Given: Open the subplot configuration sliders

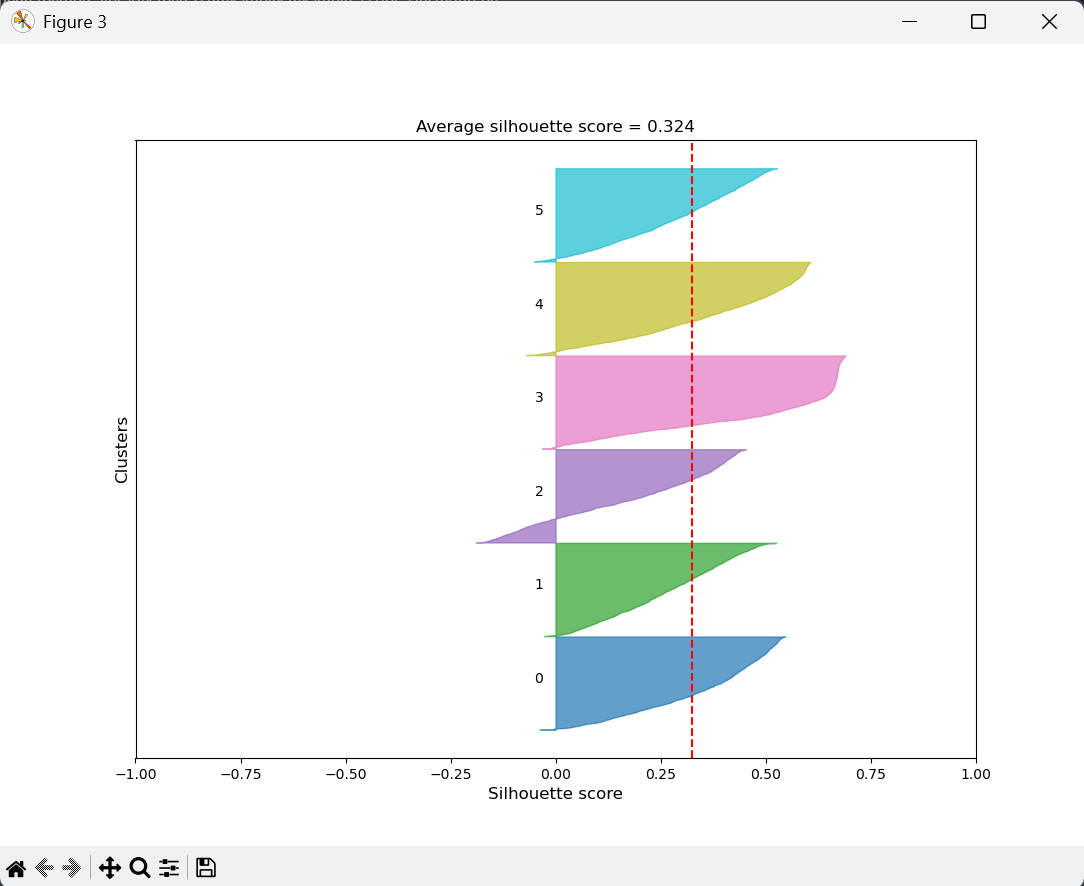Looking at the screenshot, I should [168, 867].
